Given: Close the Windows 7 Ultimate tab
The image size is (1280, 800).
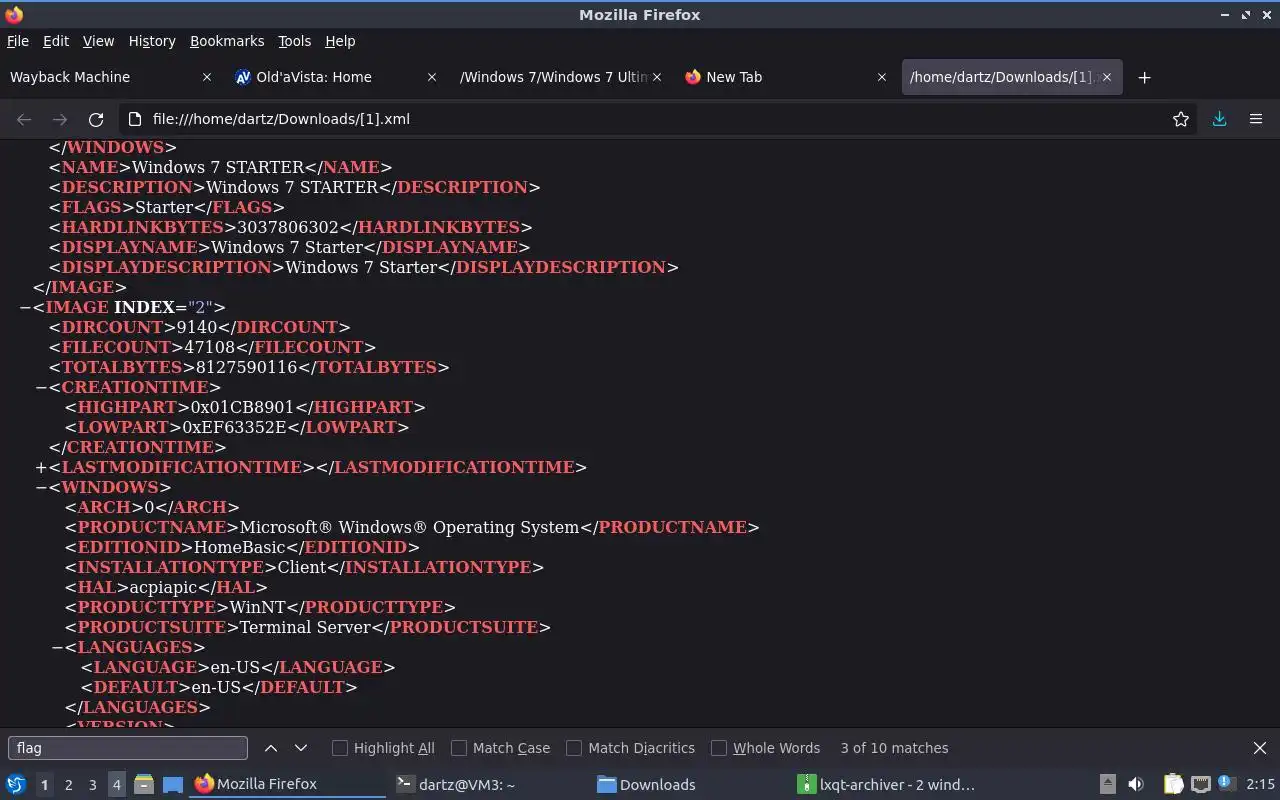Looking at the screenshot, I should 657,77.
